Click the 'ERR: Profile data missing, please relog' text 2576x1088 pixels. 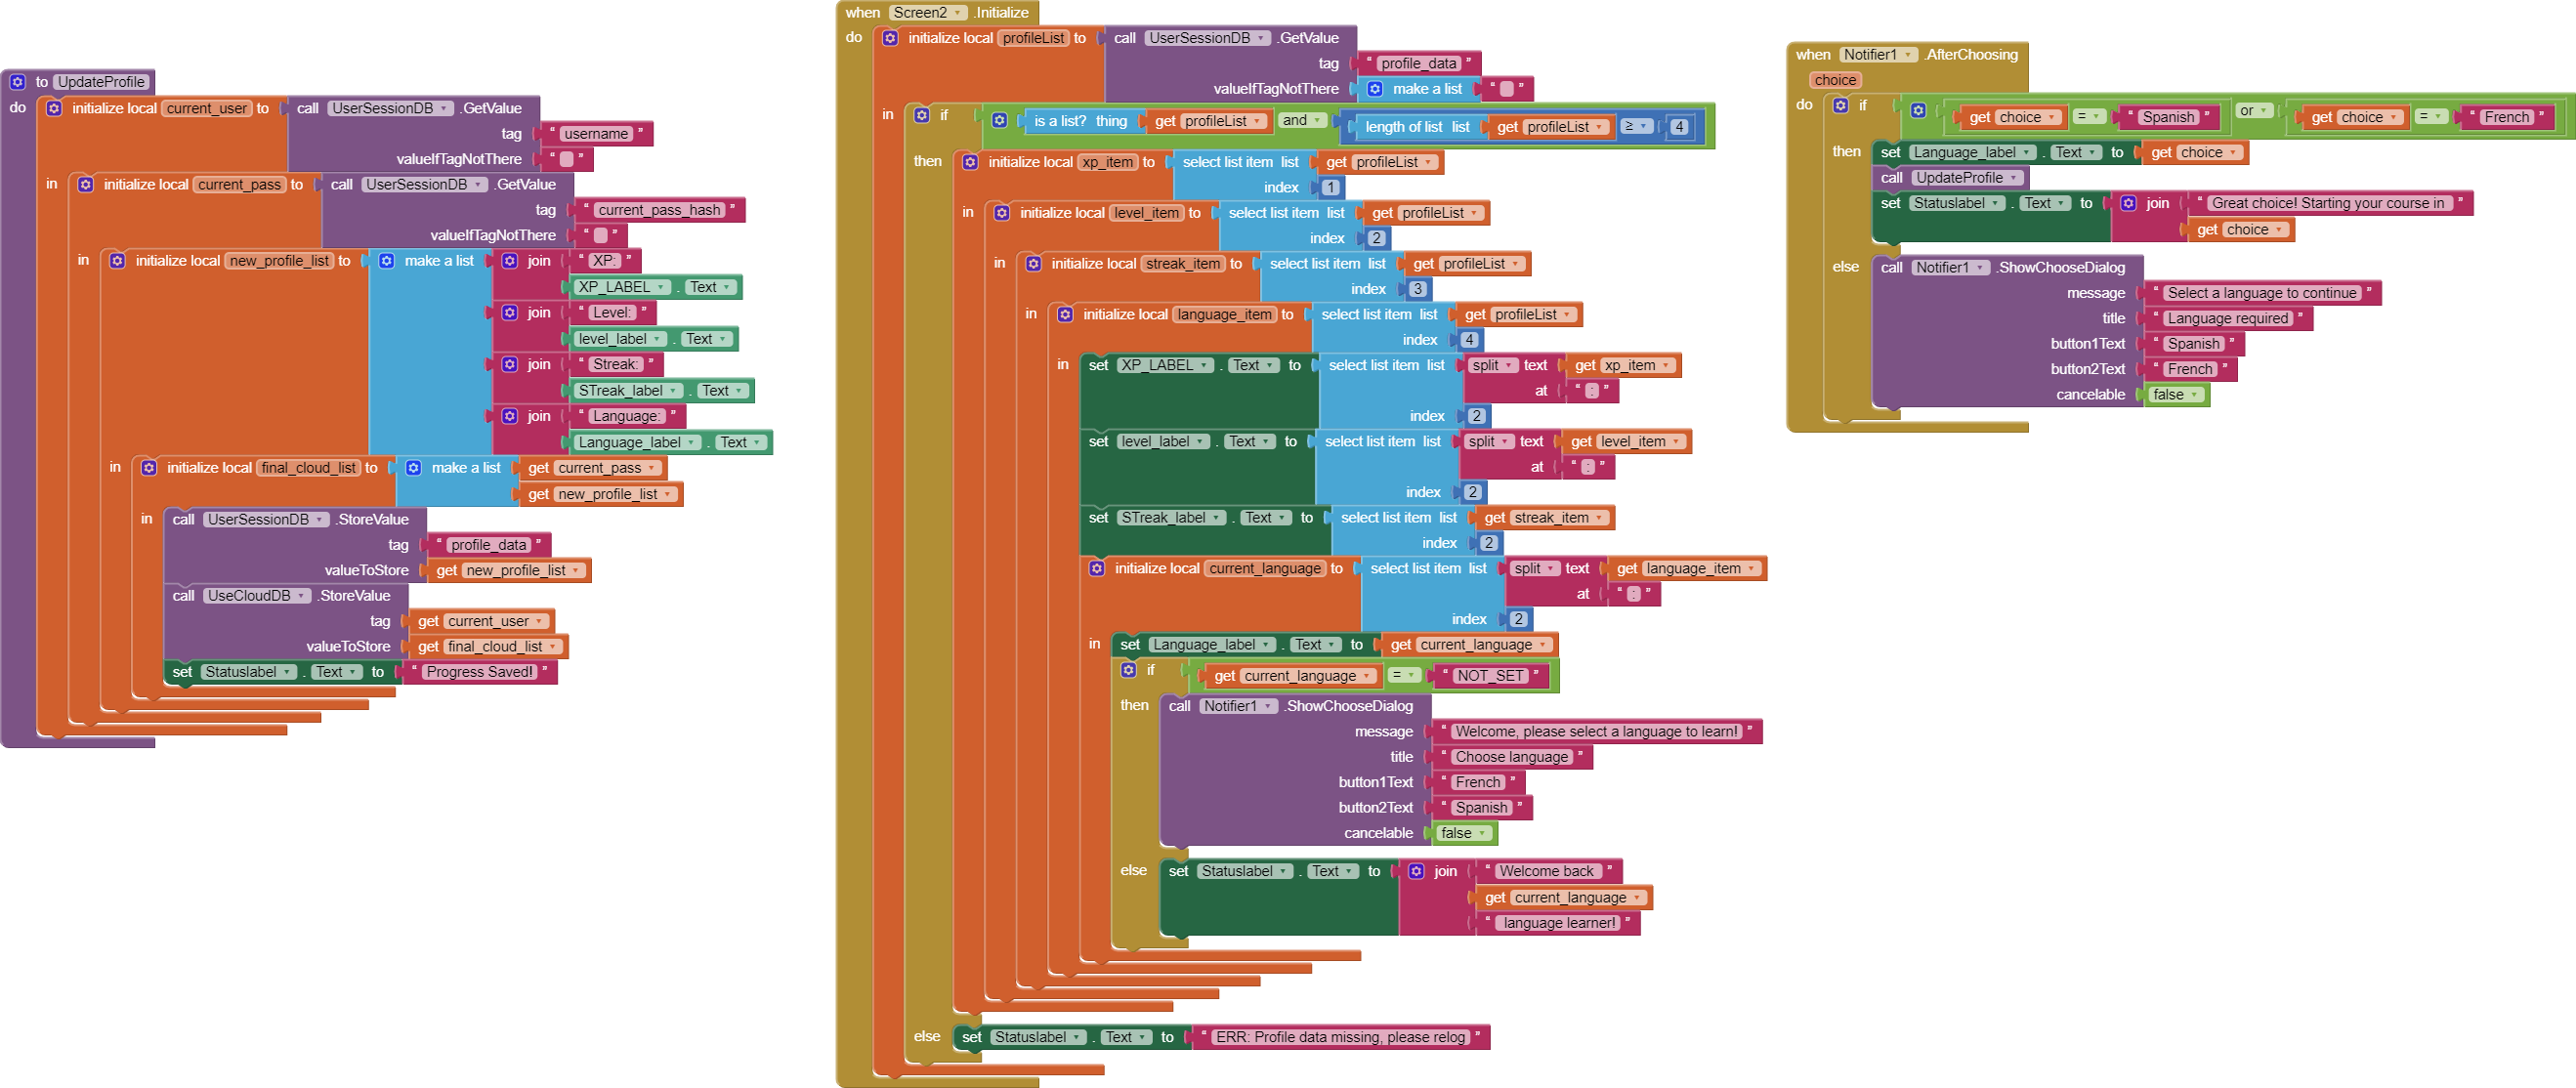click(x=1339, y=1038)
